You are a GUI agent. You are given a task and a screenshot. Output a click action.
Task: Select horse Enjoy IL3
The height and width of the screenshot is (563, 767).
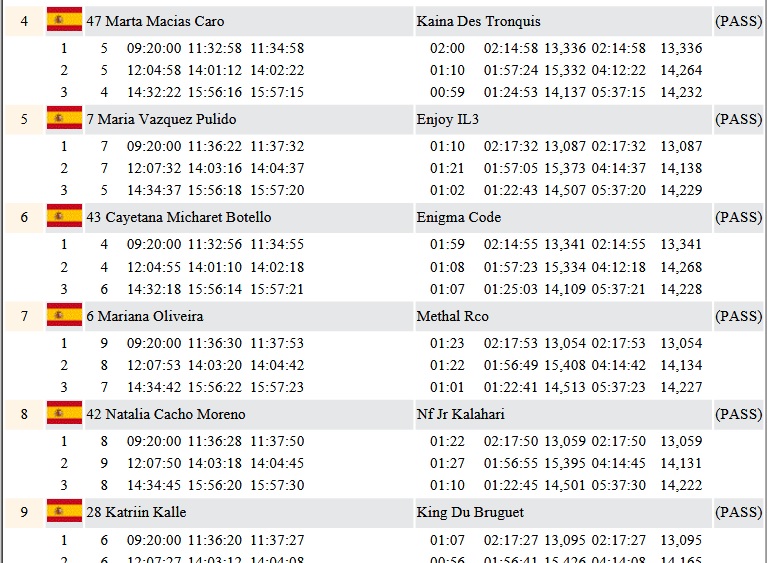tap(447, 120)
